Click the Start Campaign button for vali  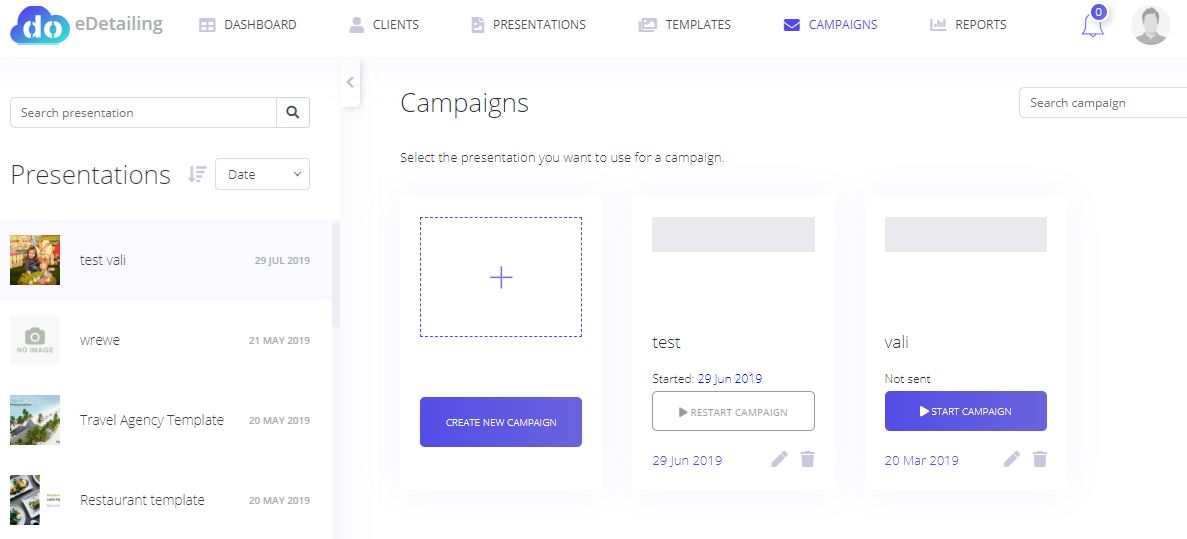(x=966, y=411)
